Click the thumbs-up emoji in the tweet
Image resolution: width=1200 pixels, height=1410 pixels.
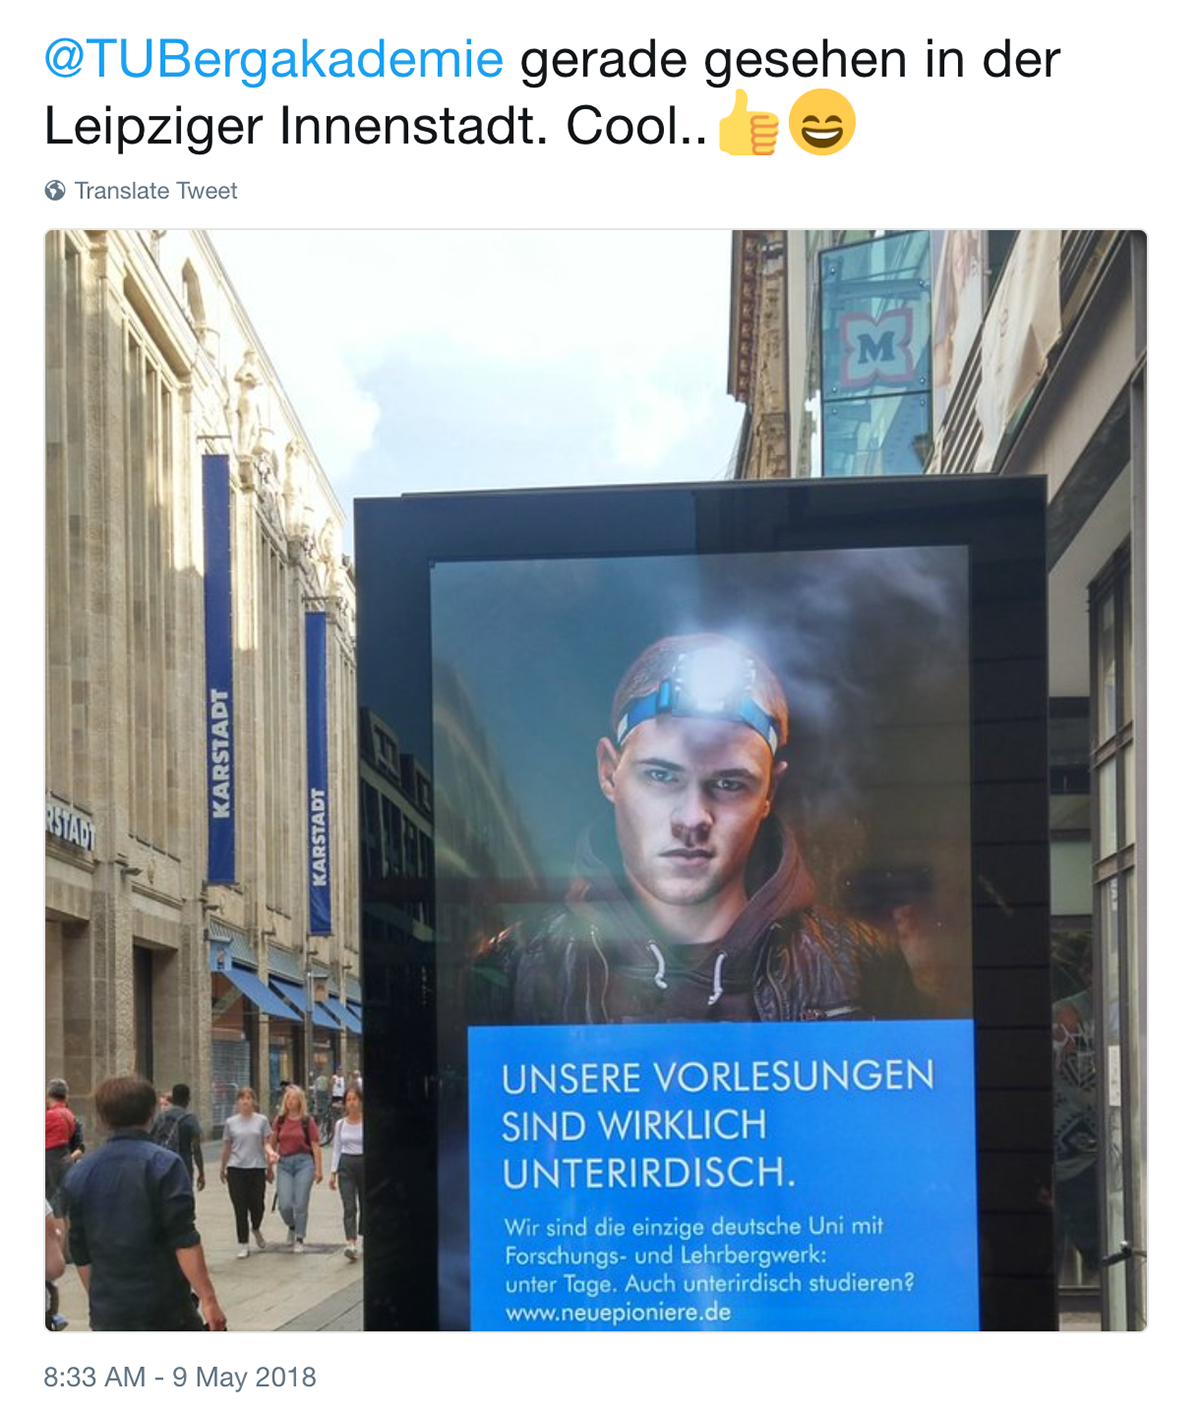point(748,125)
